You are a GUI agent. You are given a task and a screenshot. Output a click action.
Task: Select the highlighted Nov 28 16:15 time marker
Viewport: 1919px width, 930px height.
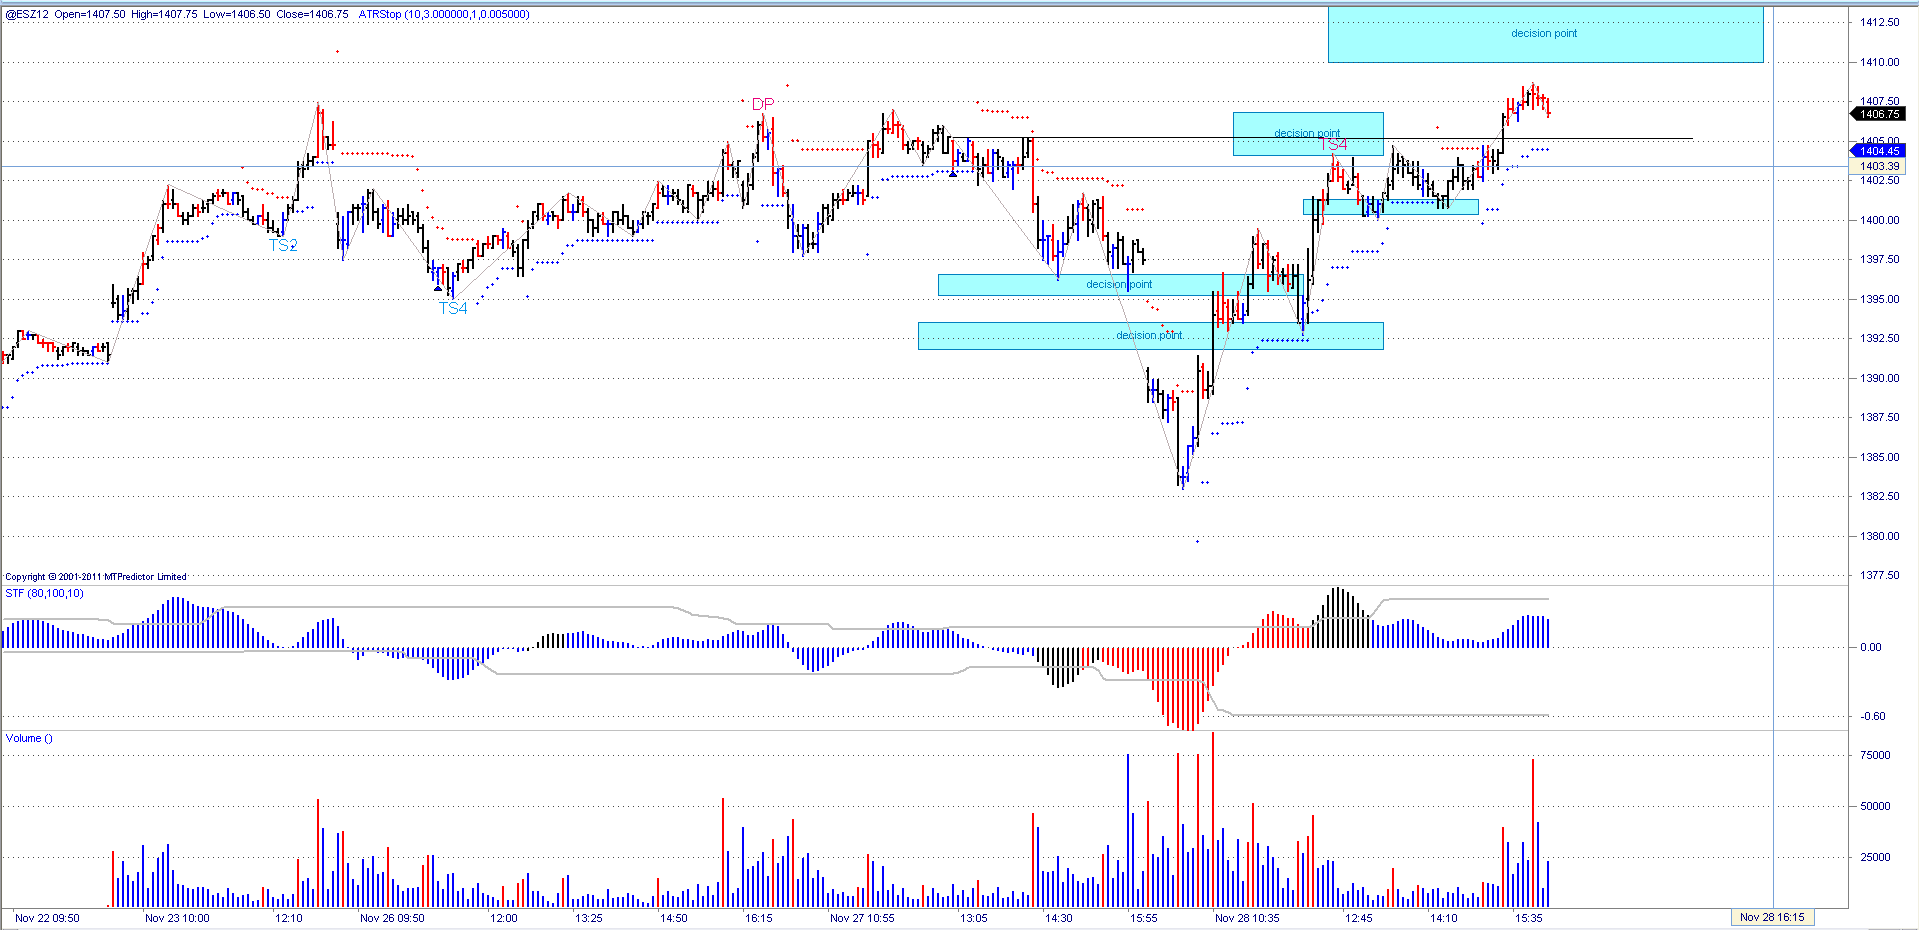[1772, 917]
